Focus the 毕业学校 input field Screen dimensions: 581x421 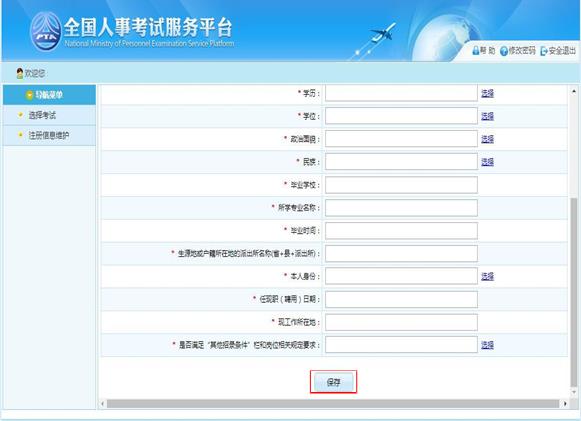click(401, 185)
